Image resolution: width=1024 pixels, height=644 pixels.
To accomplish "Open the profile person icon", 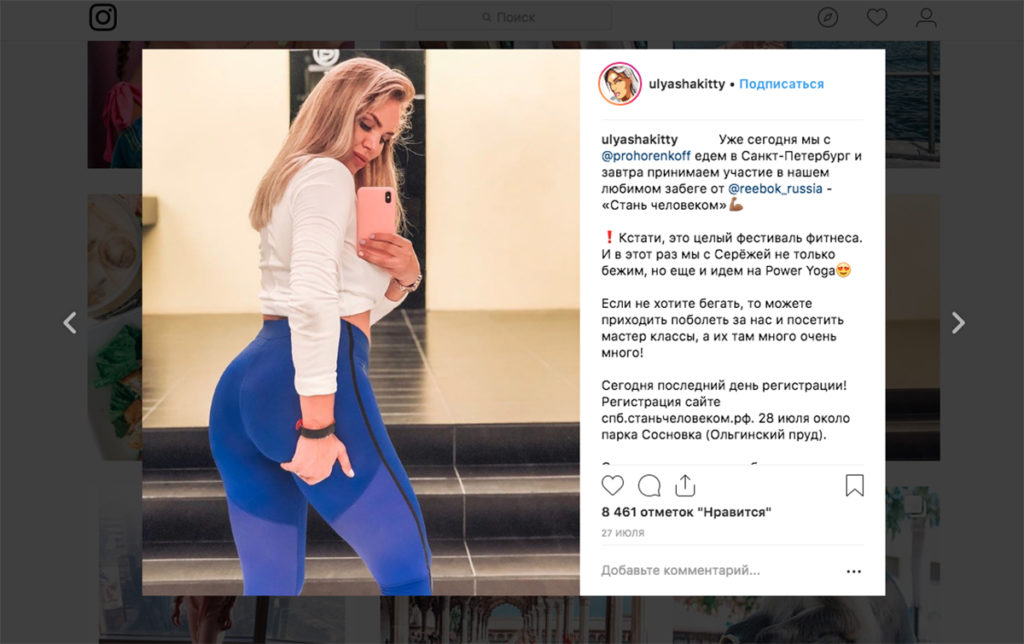I will pos(925,18).
